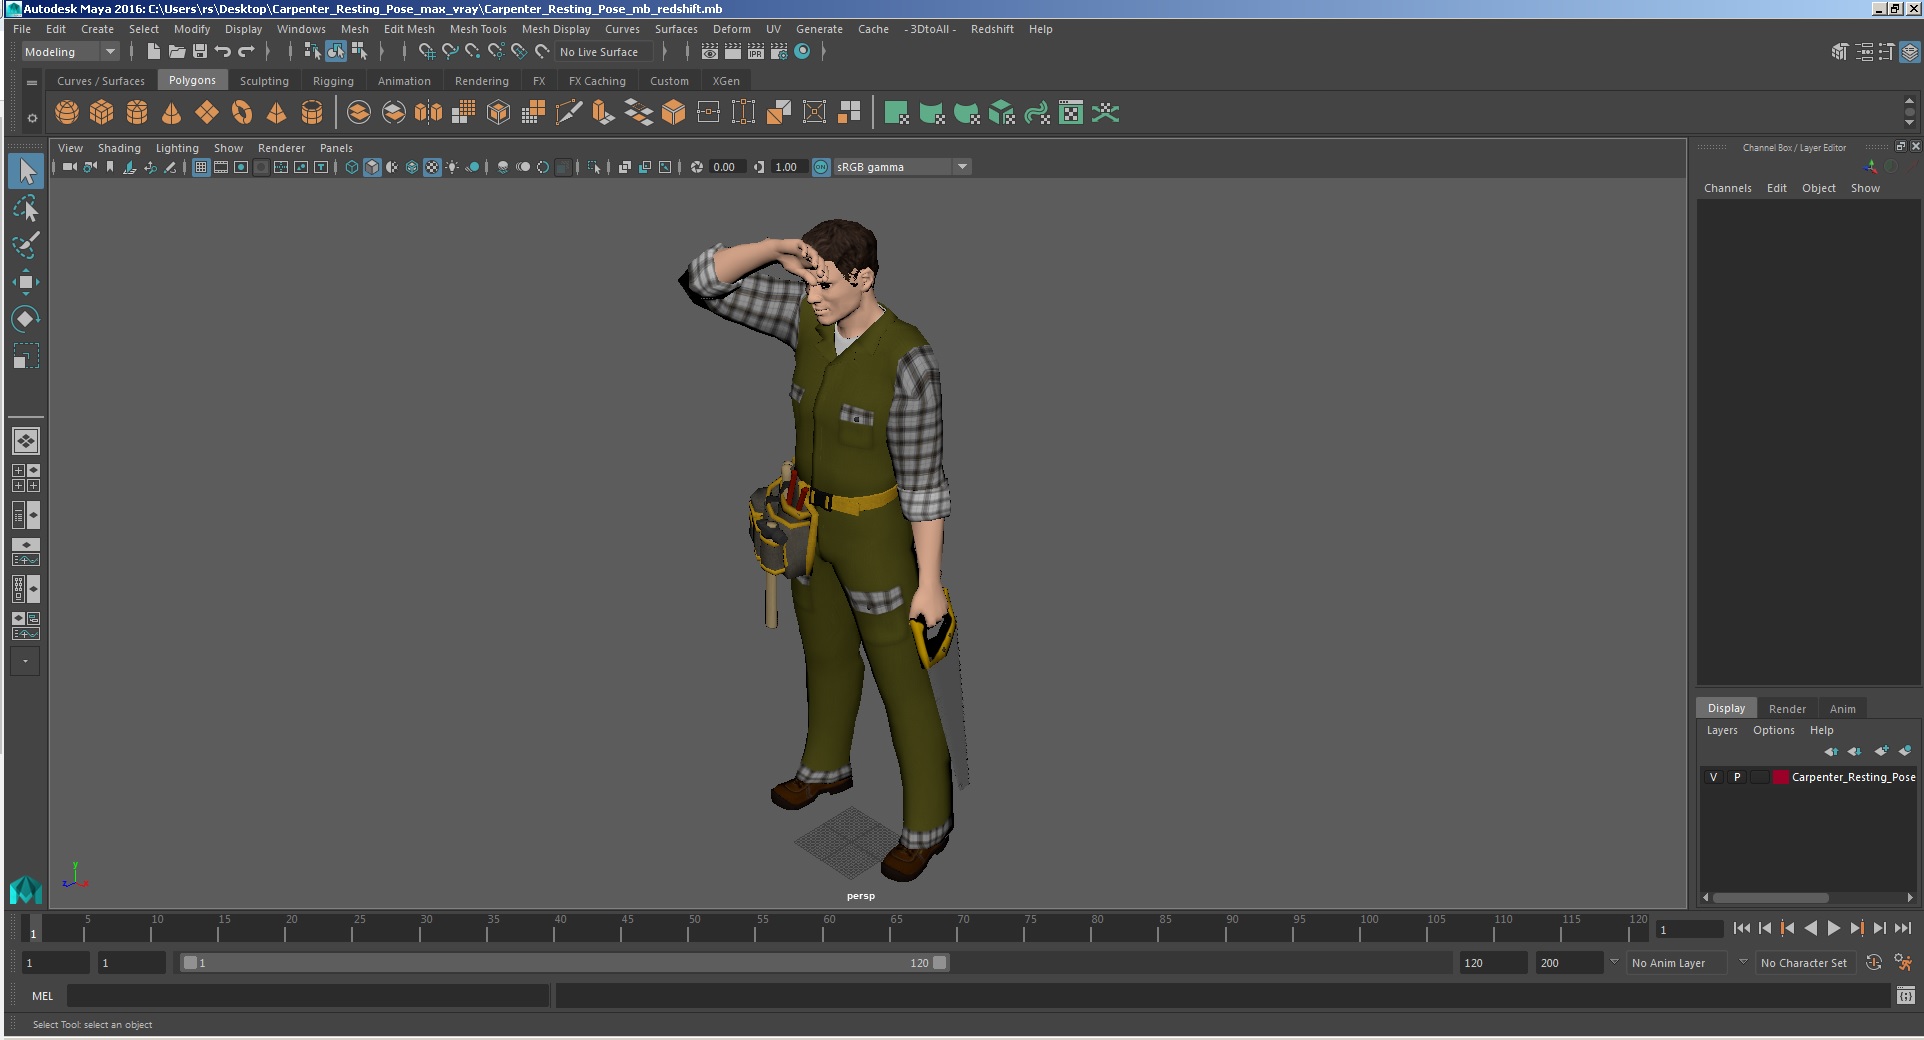
Task: Step forward one frame
Action: coord(1880,929)
